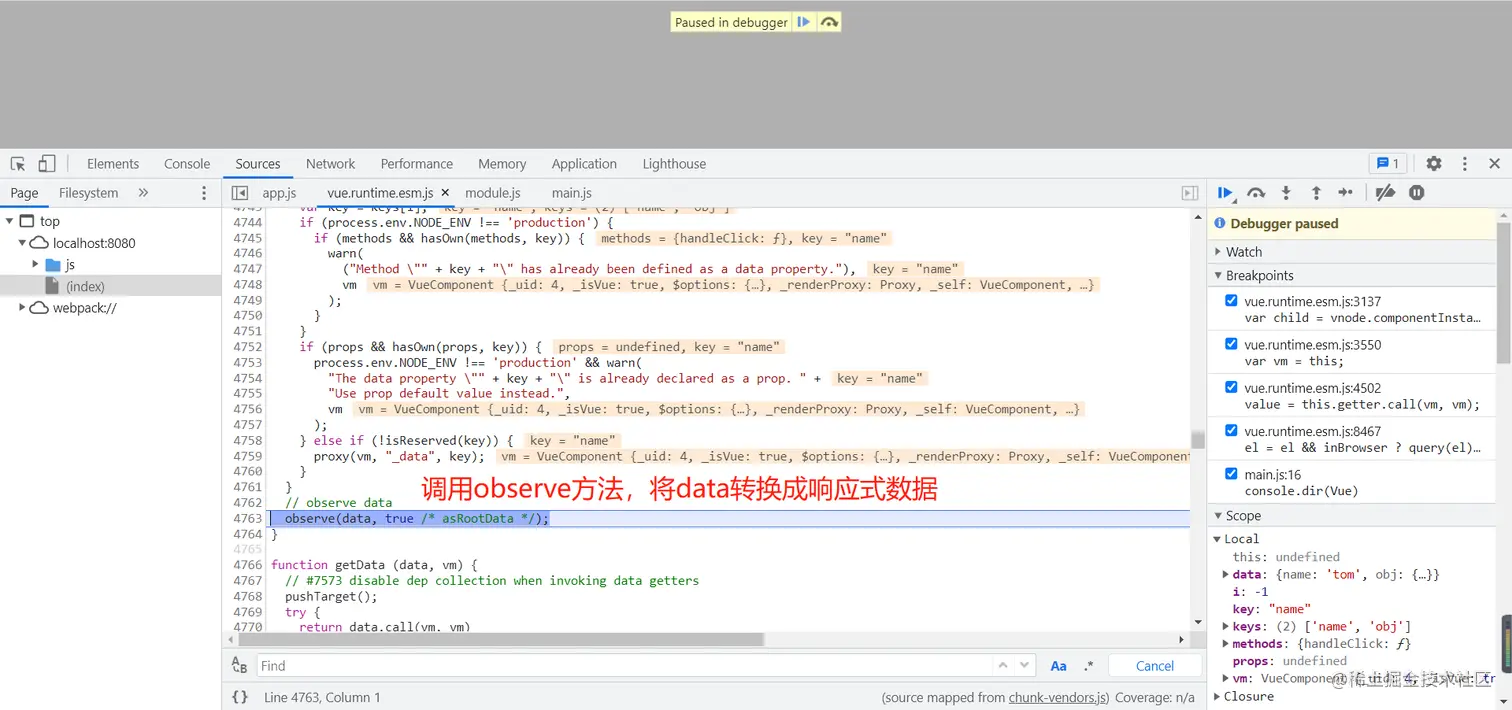Click into the Find input field
1512x710 pixels.
pos(624,666)
